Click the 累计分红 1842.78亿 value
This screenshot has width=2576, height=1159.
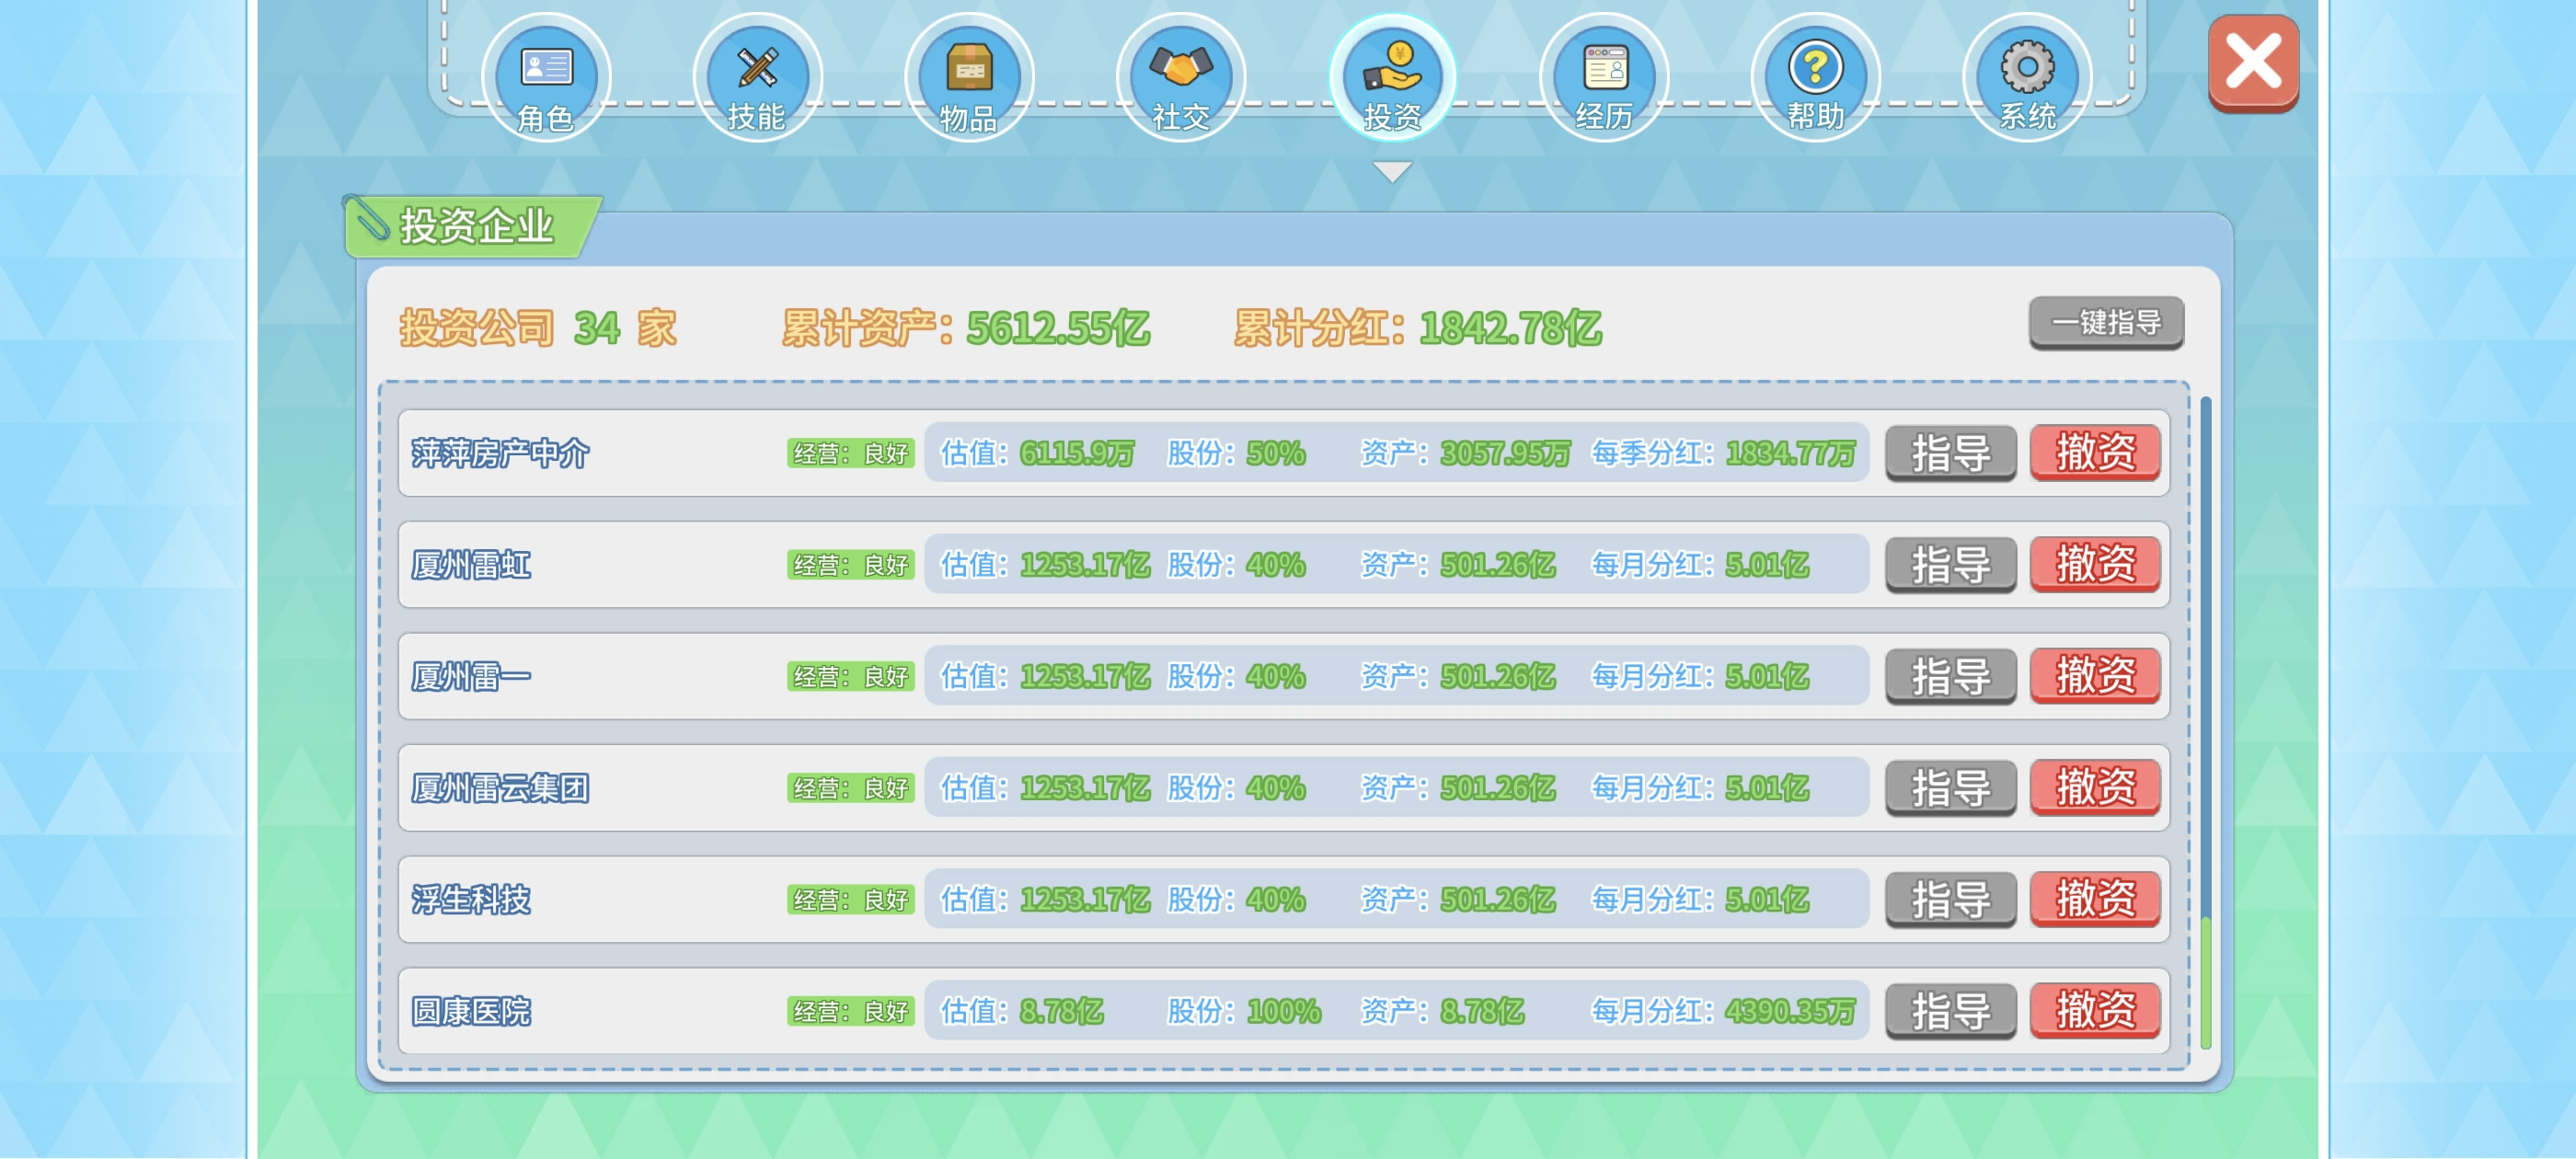(1510, 329)
